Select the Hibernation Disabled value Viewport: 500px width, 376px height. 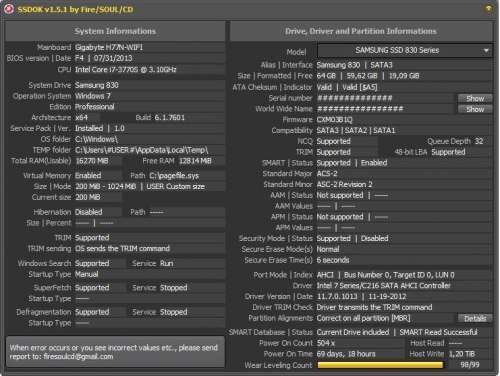(x=88, y=212)
